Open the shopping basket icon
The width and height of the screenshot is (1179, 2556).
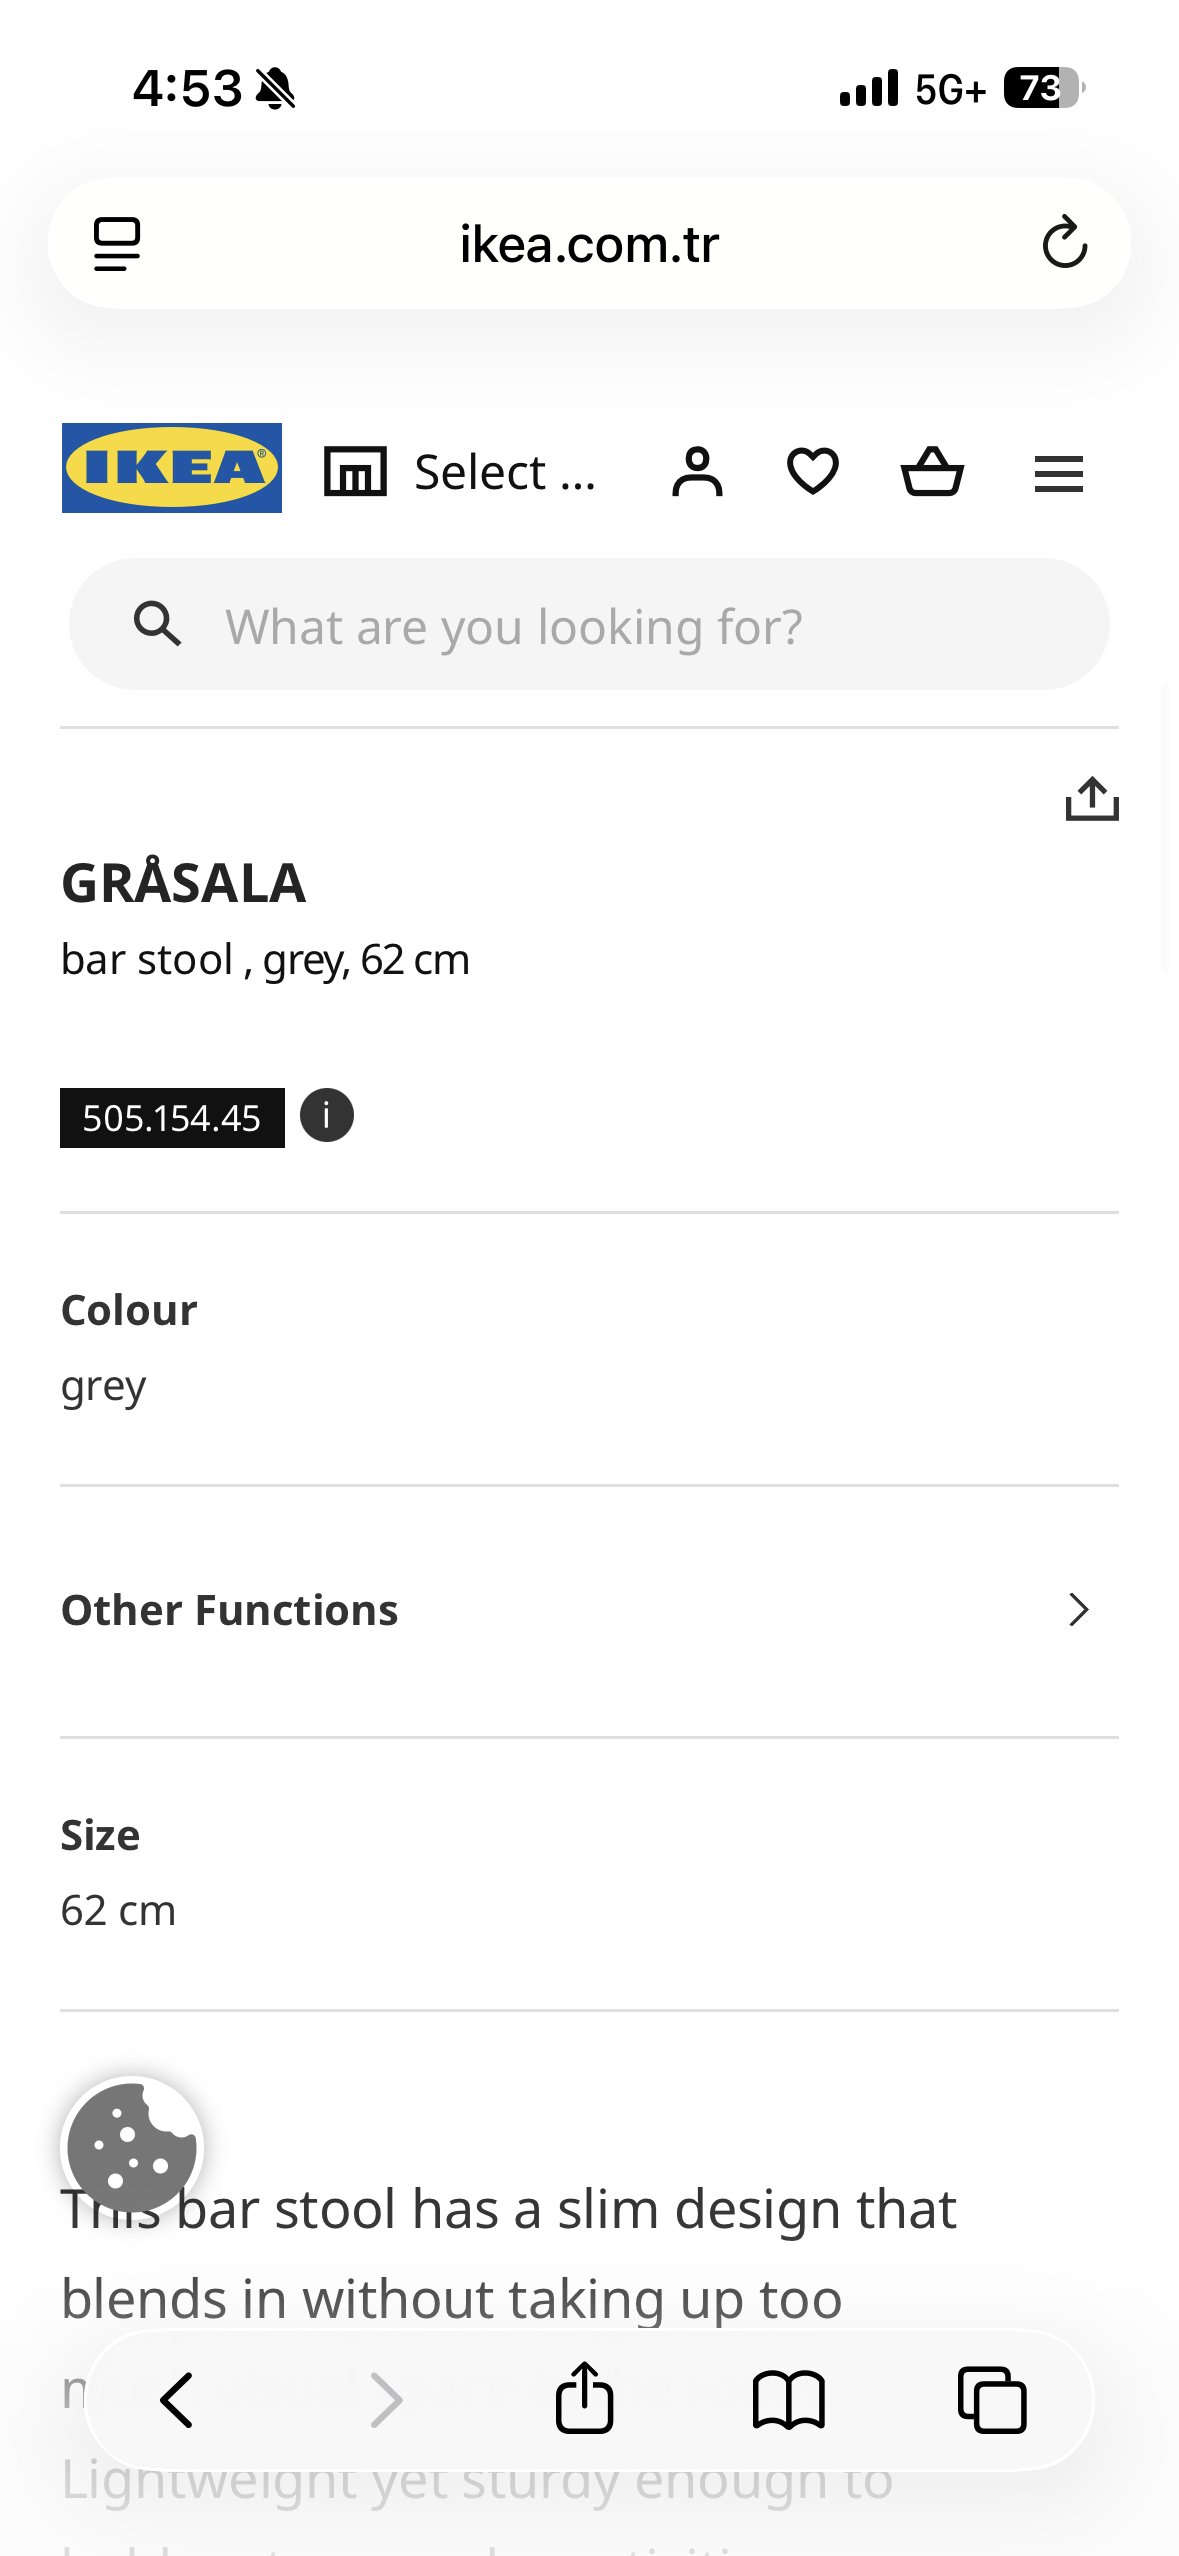coord(932,472)
